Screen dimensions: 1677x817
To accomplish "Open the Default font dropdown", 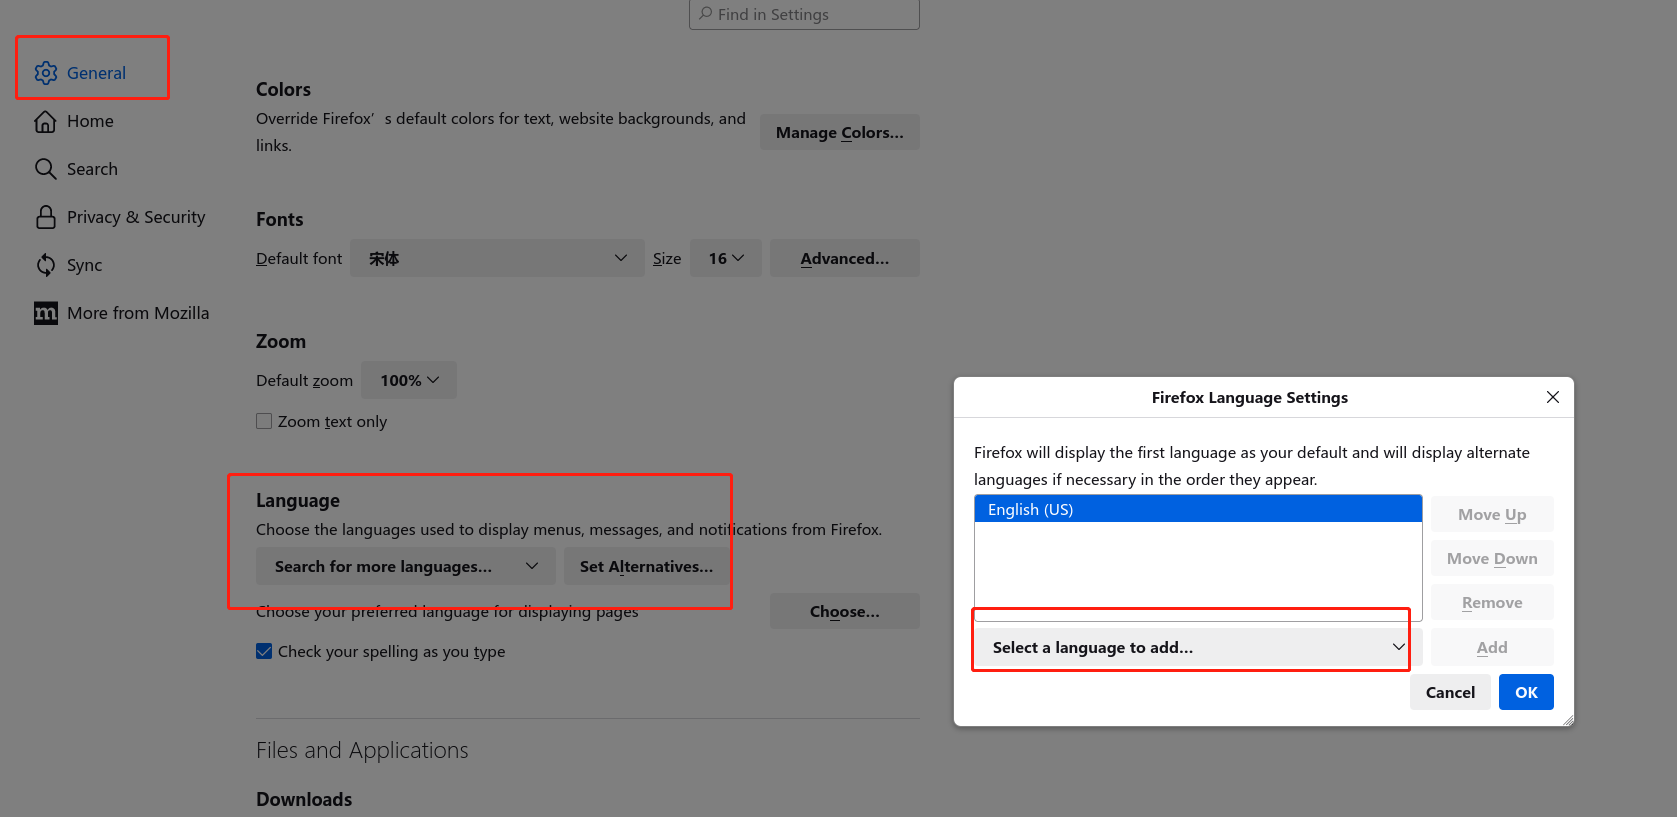I will click(x=497, y=258).
